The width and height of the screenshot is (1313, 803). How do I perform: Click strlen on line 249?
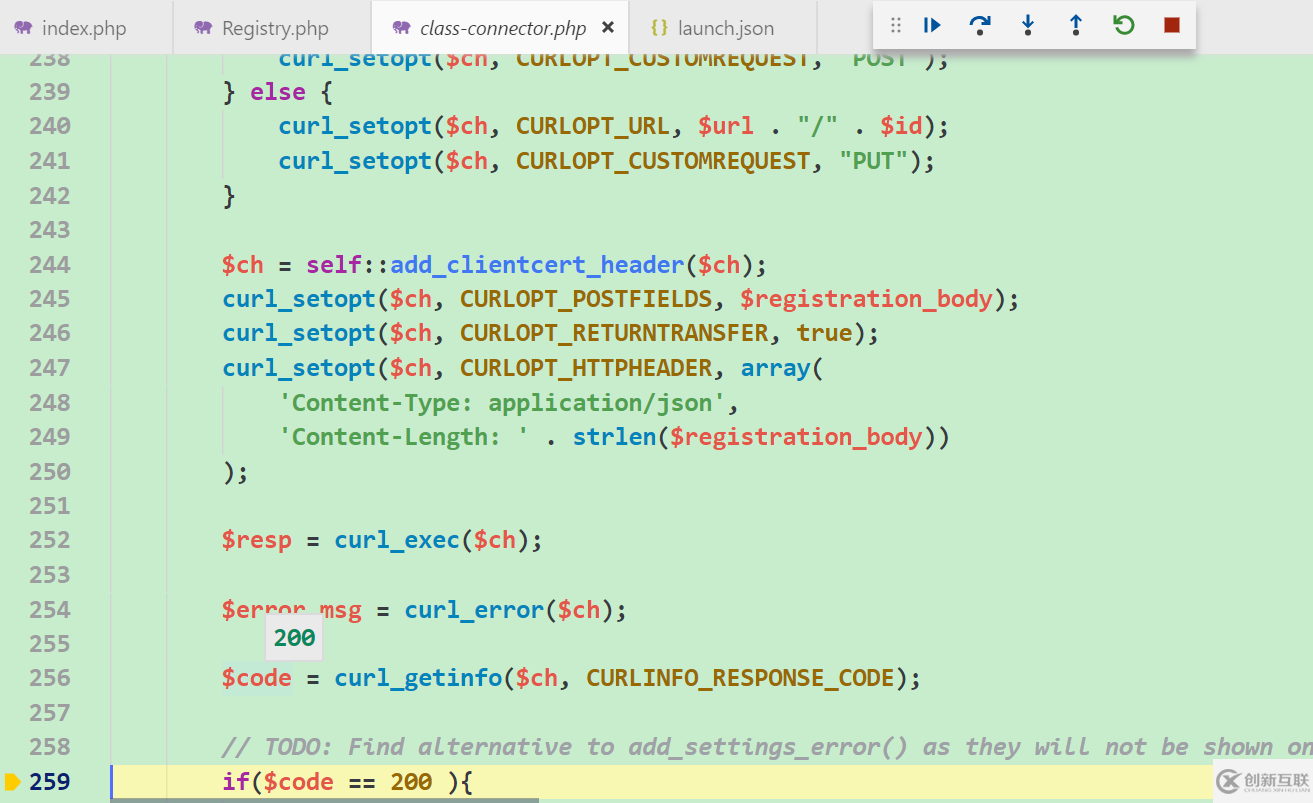(614, 437)
